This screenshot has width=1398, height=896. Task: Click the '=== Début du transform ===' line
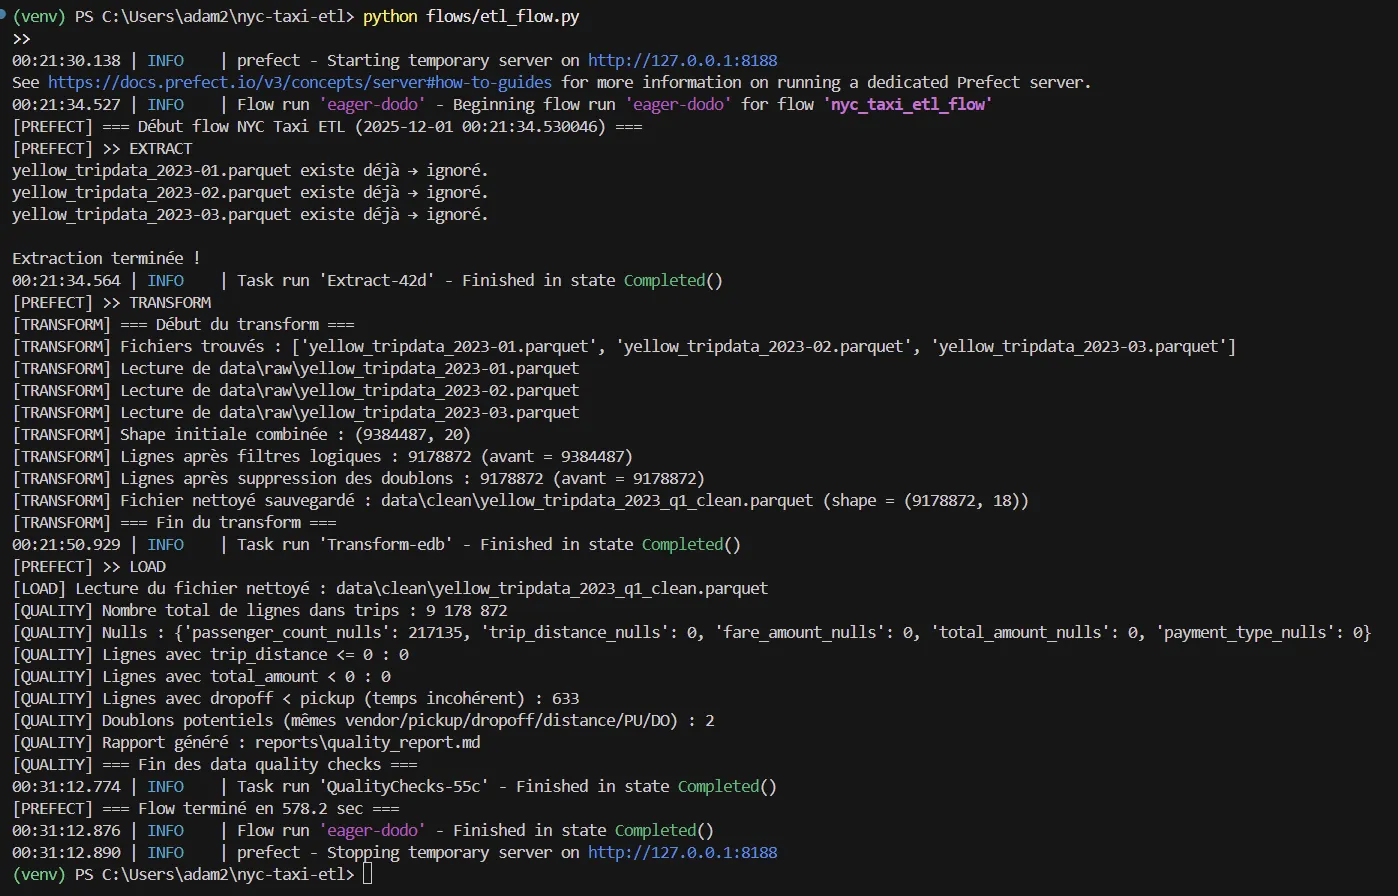[x=183, y=325]
